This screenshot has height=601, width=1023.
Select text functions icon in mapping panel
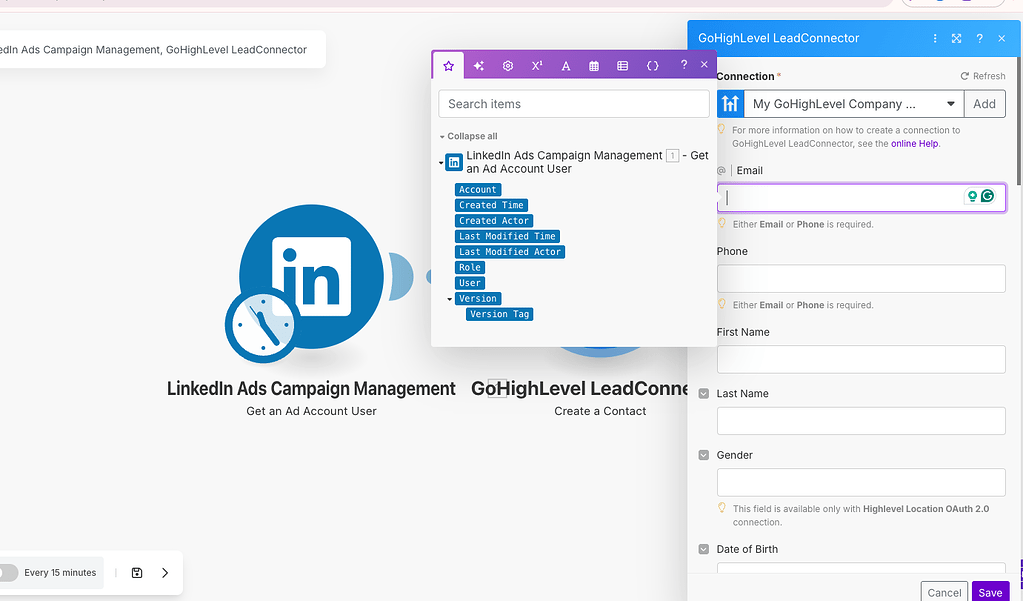tap(565, 65)
